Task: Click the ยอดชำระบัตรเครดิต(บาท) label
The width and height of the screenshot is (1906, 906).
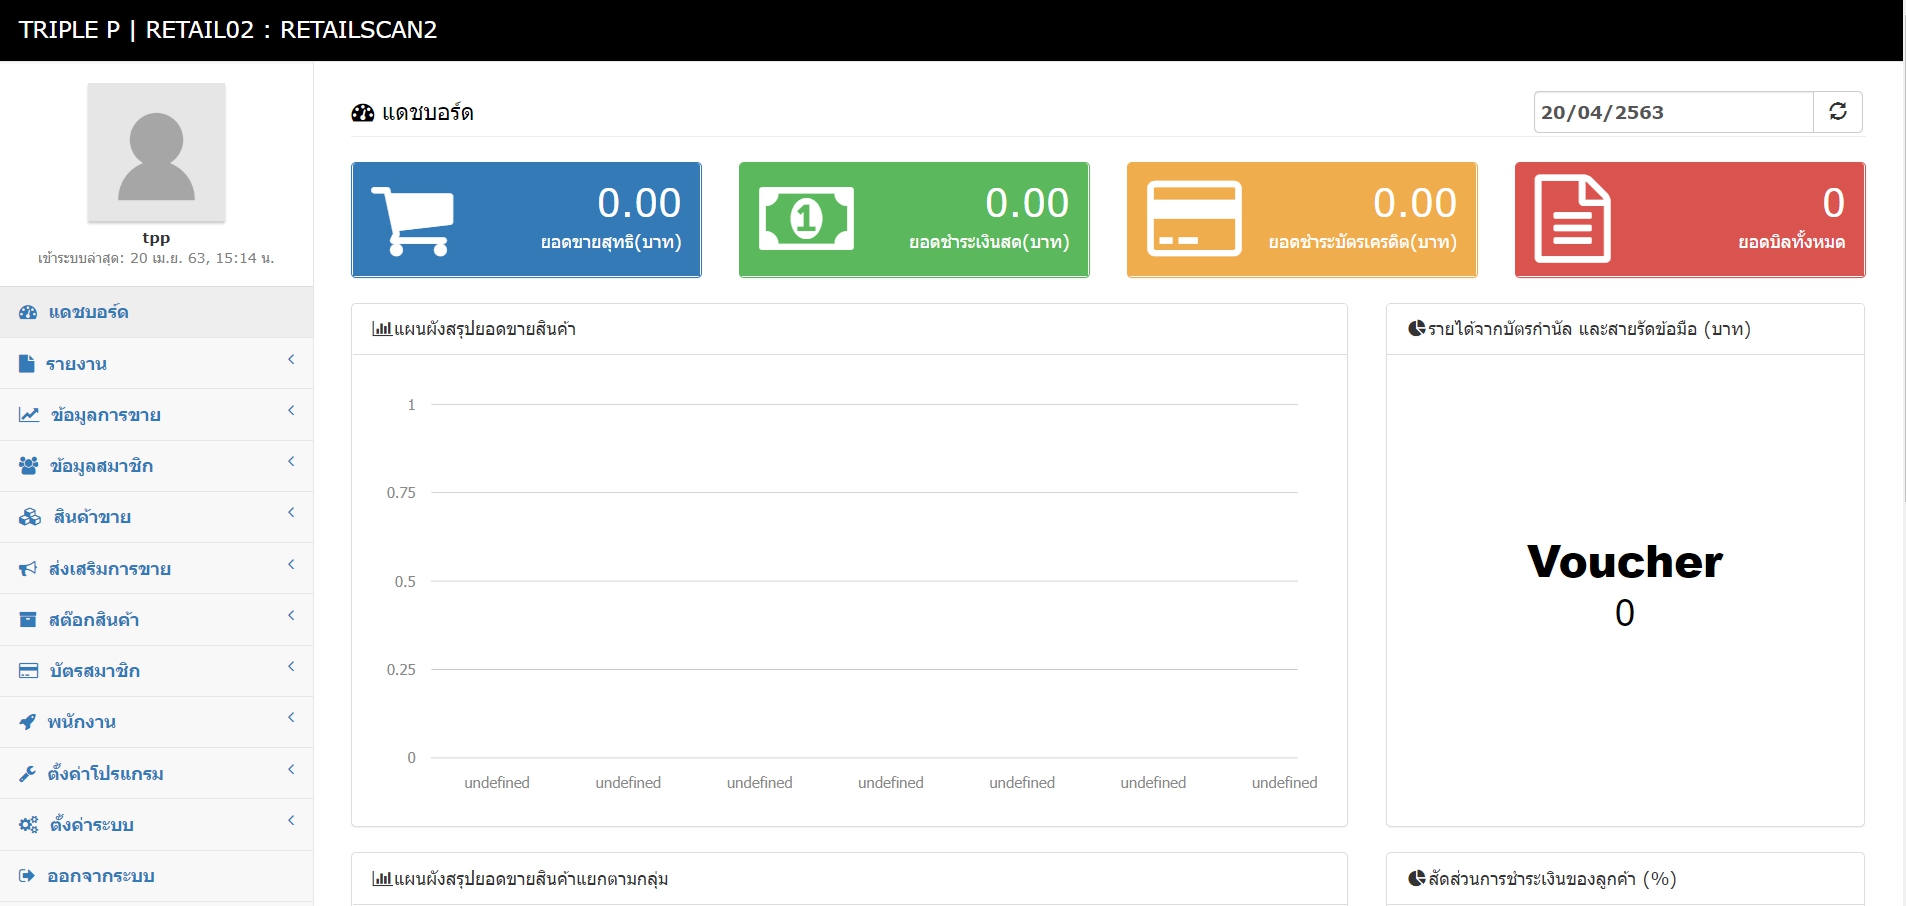Action: [1363, 242]
